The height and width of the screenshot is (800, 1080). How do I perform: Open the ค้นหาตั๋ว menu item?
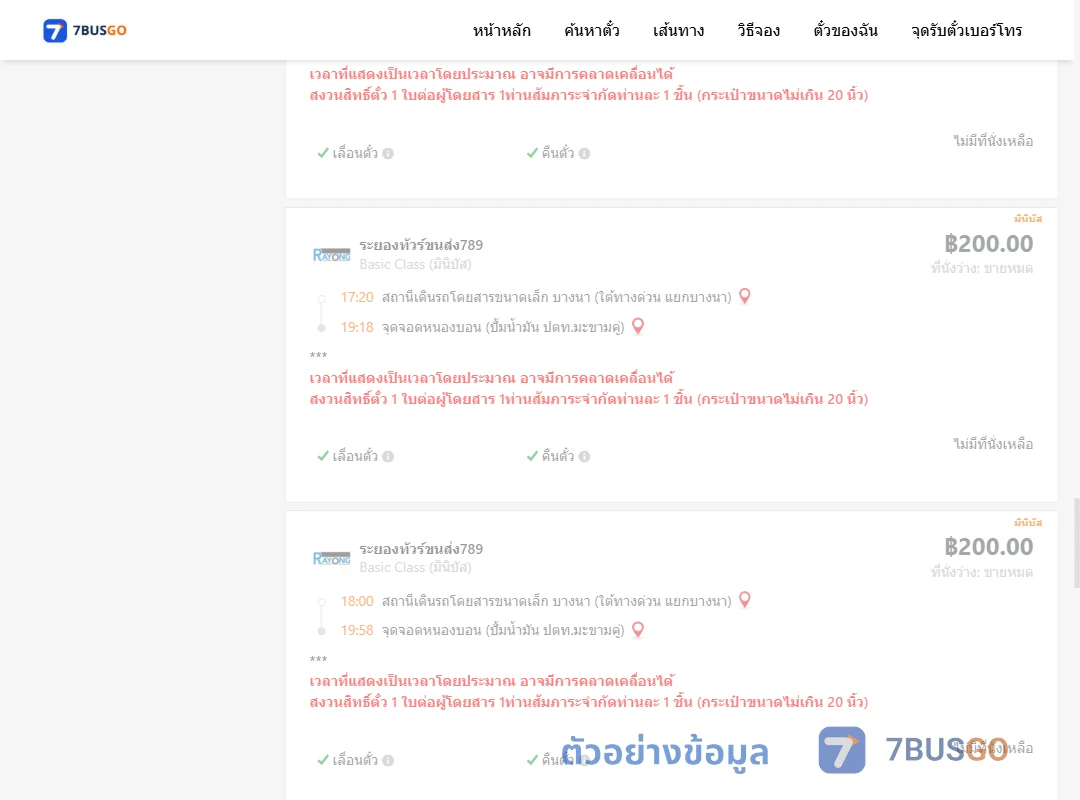(x=592, y=30)
